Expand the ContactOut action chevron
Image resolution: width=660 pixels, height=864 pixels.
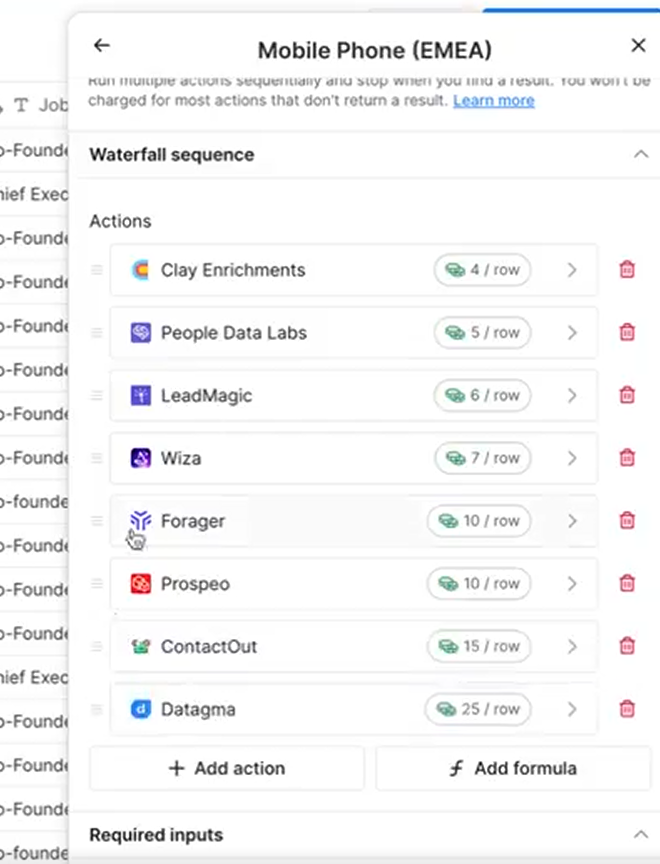pyautogui.click(x=572, y=647)
